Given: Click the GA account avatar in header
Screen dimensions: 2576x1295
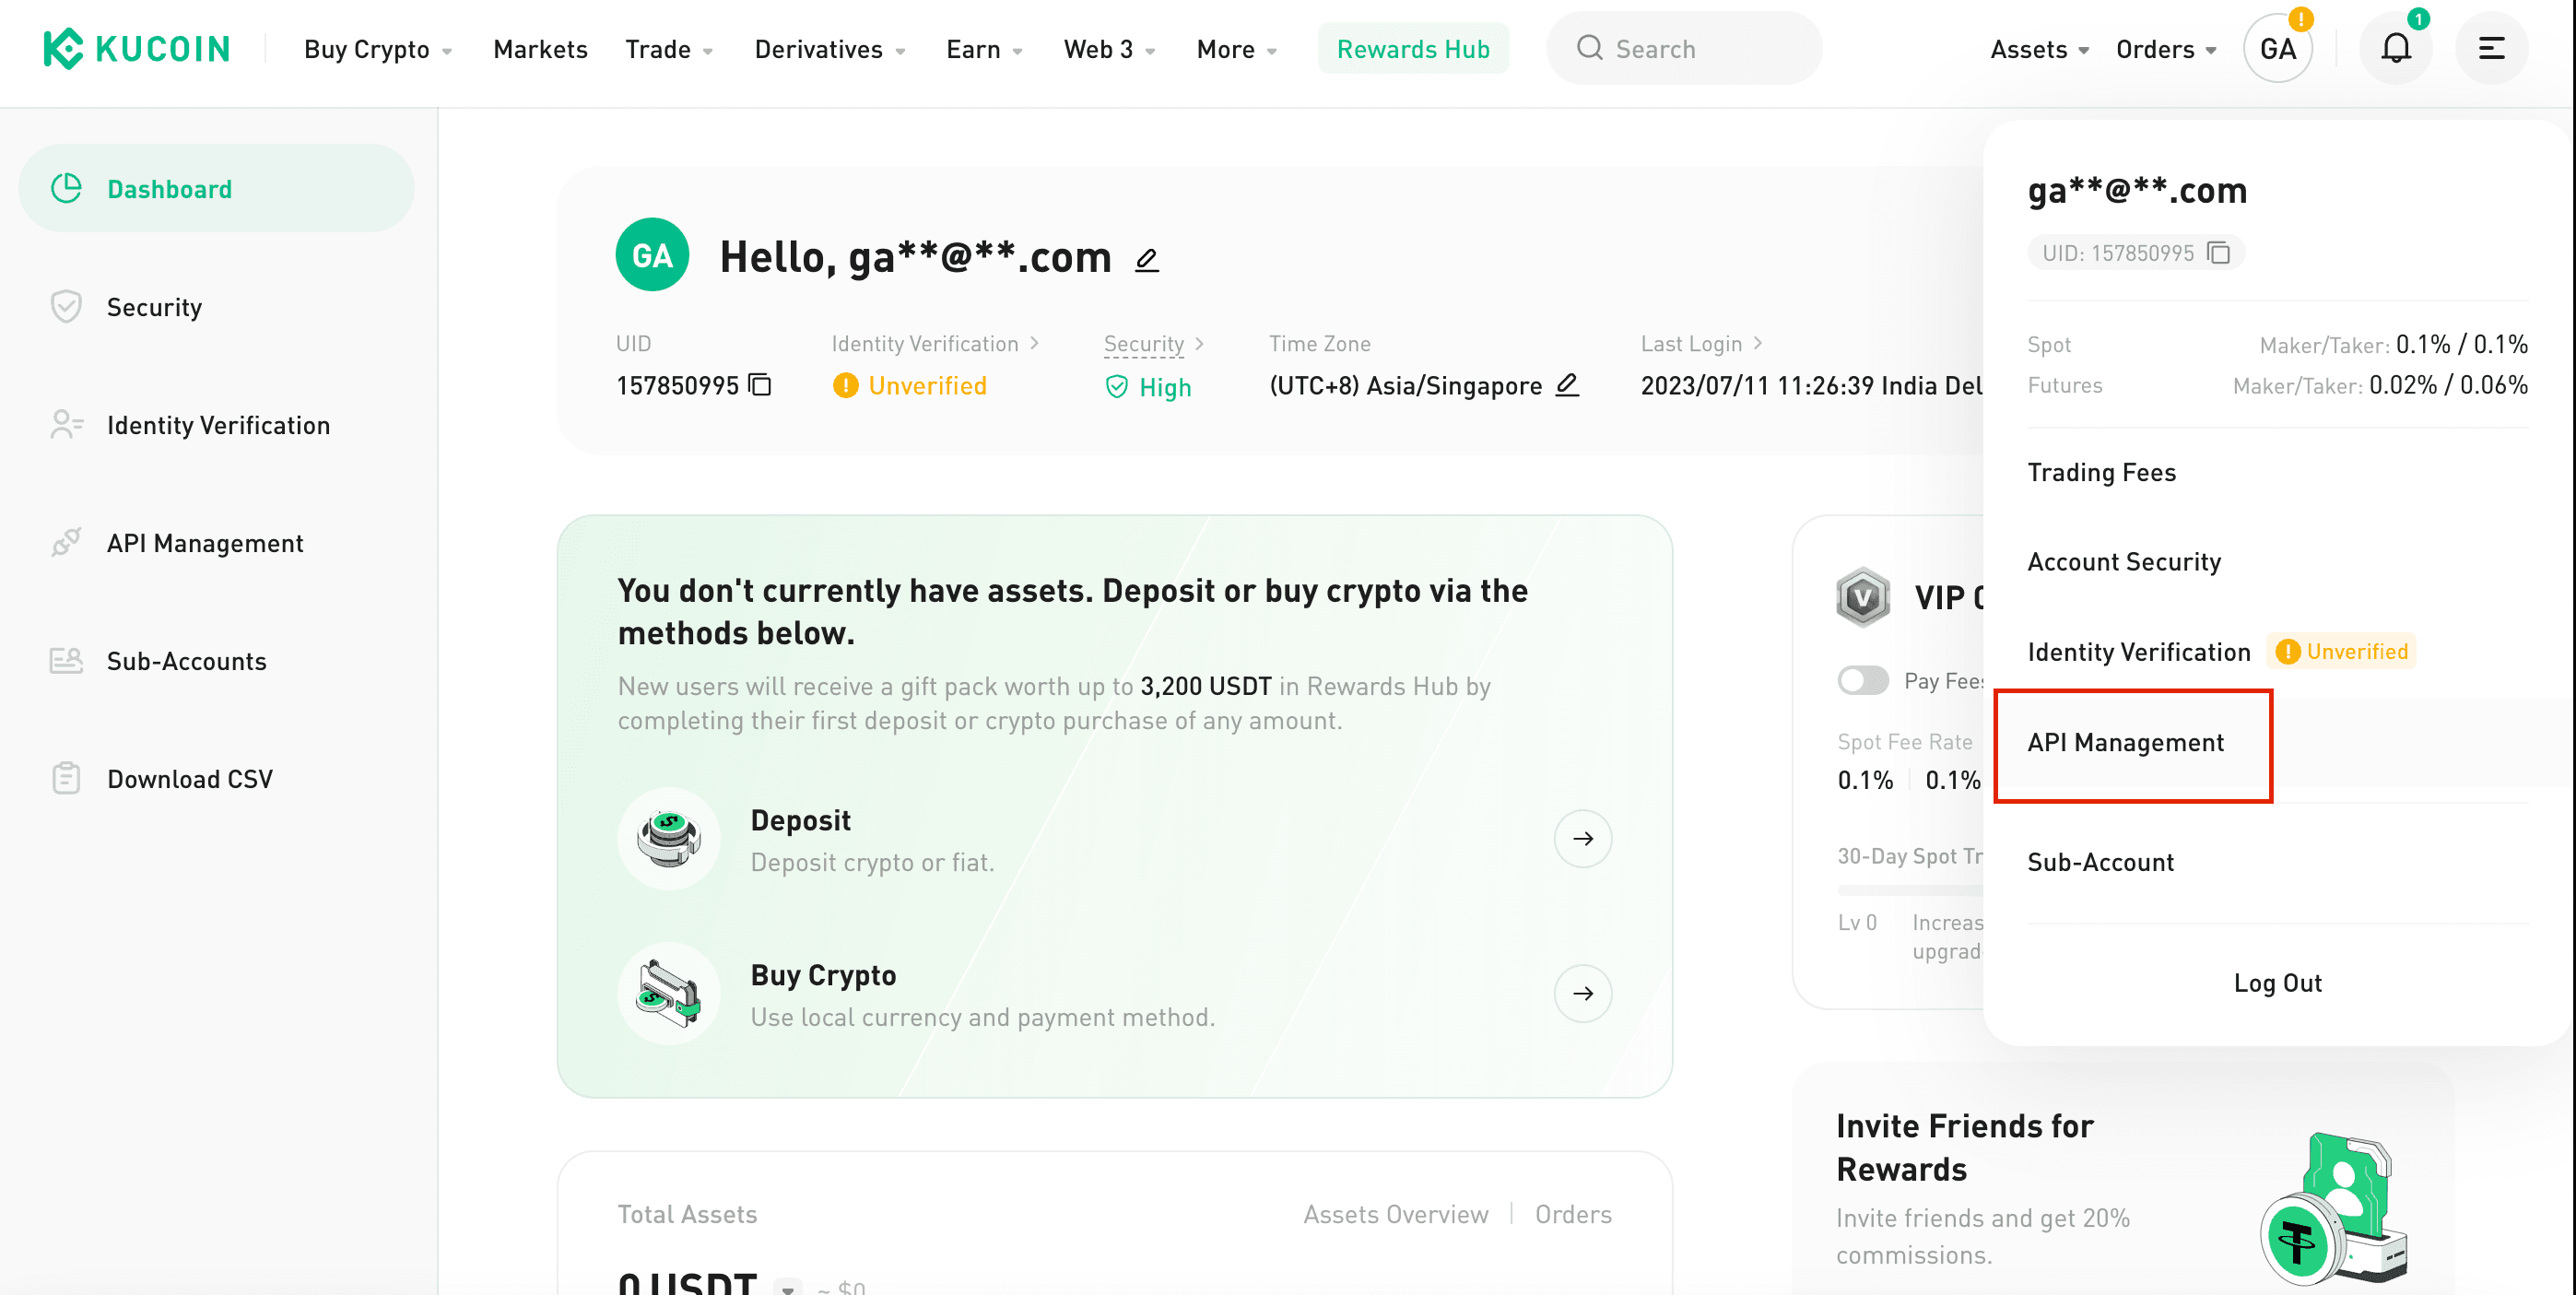Looking at the screenshot, I should [x=2278, y=48].
